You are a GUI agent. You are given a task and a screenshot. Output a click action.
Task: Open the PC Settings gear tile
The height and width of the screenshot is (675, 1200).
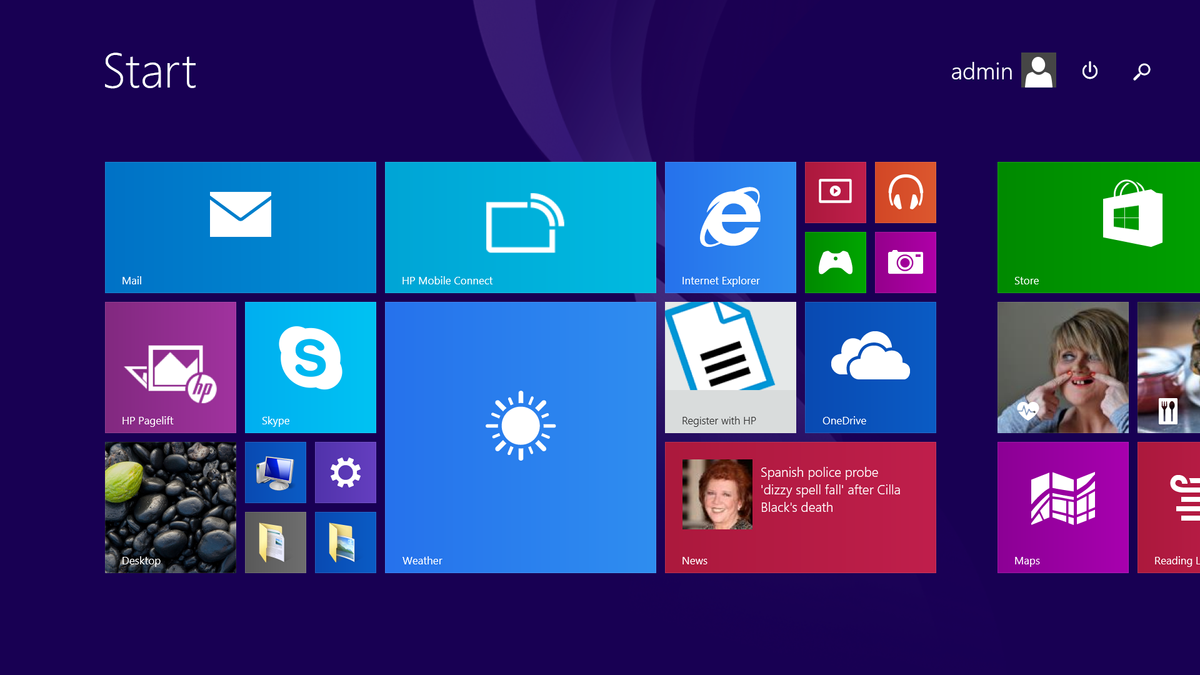[345, 472]
